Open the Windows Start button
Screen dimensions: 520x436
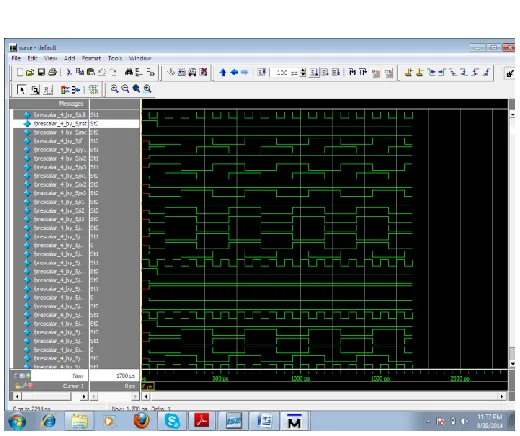(17, 421)
